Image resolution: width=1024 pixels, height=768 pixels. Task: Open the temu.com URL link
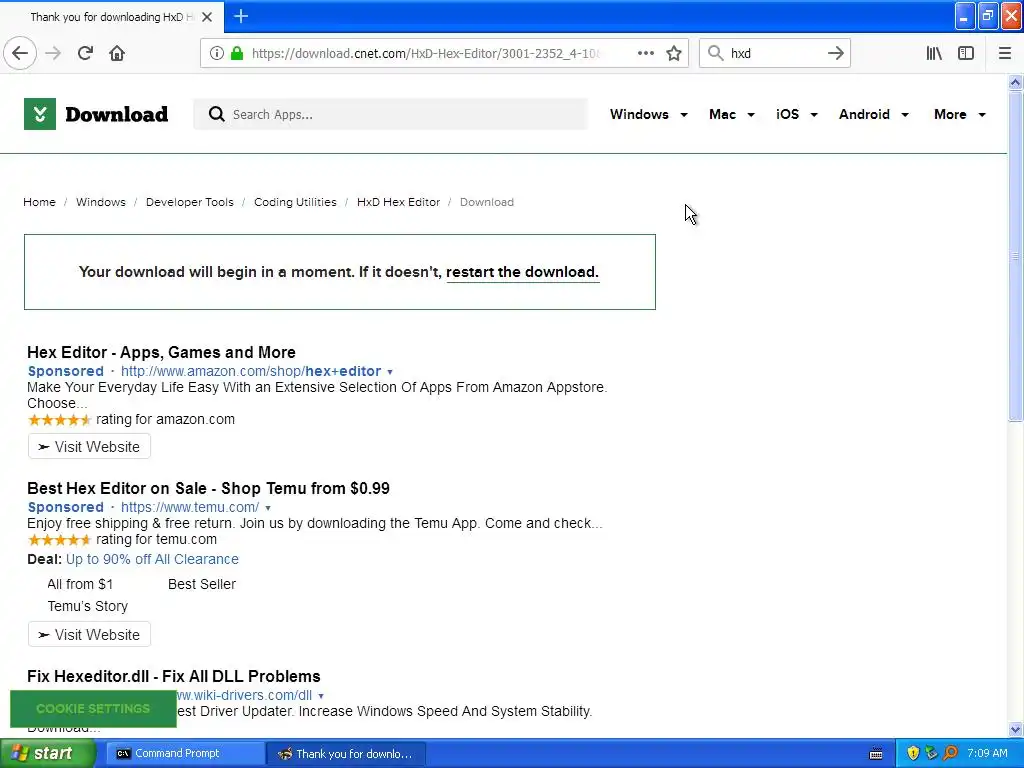[190, 507]
